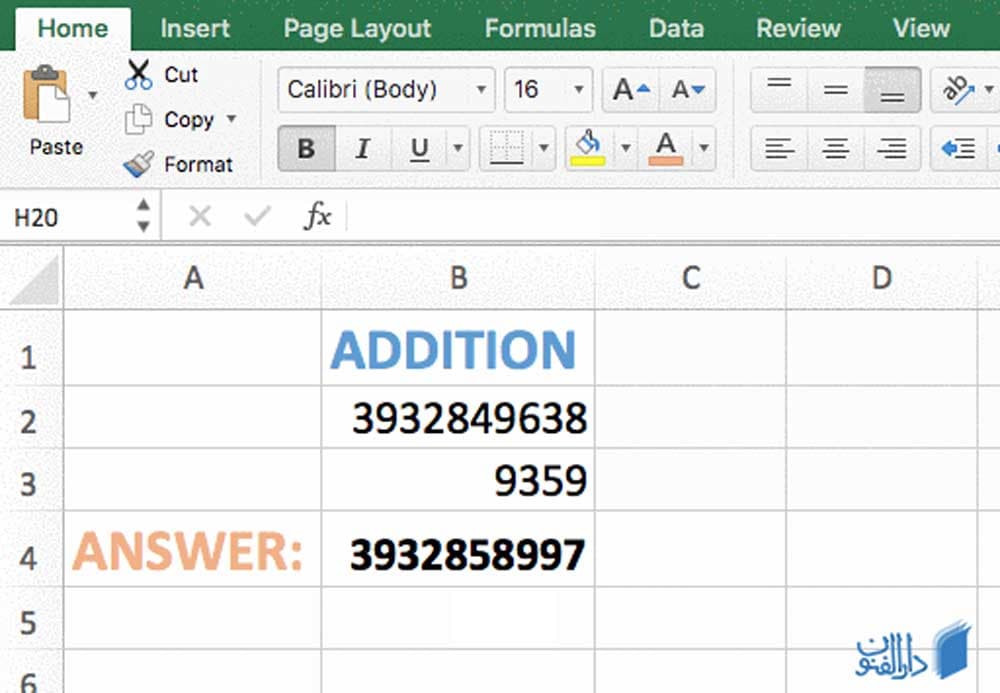
Task: Open the font size dropdown
Action: point(578,90)
